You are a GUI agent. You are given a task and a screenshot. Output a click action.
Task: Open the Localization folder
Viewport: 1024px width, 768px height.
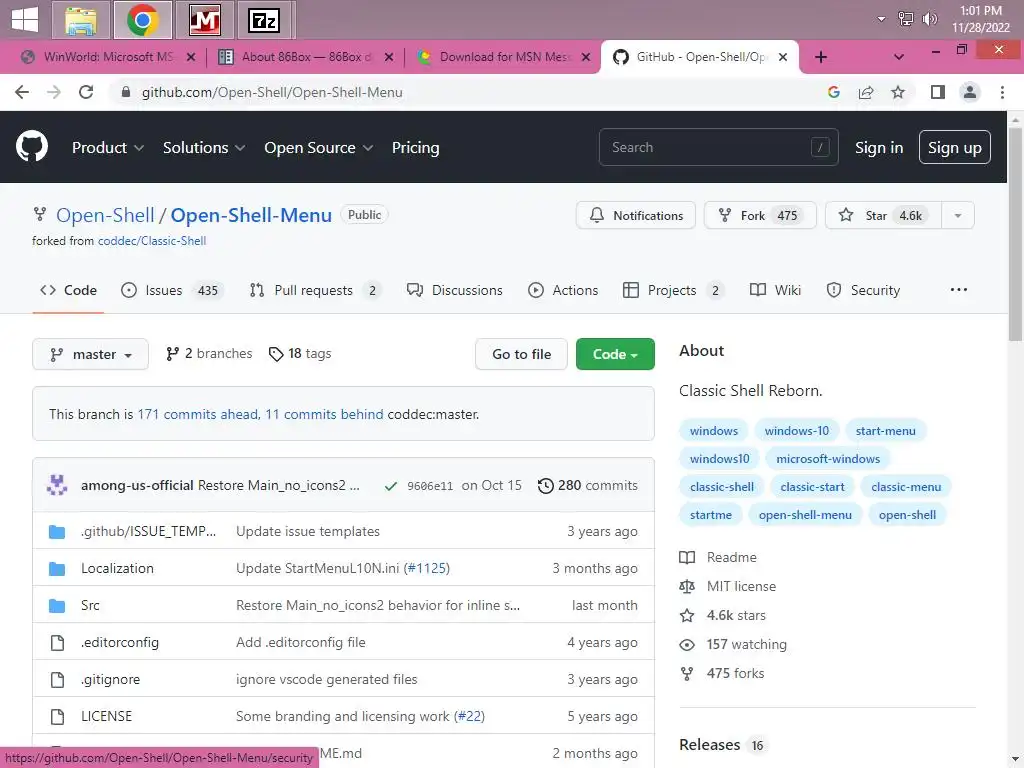[x=117, y=568]
